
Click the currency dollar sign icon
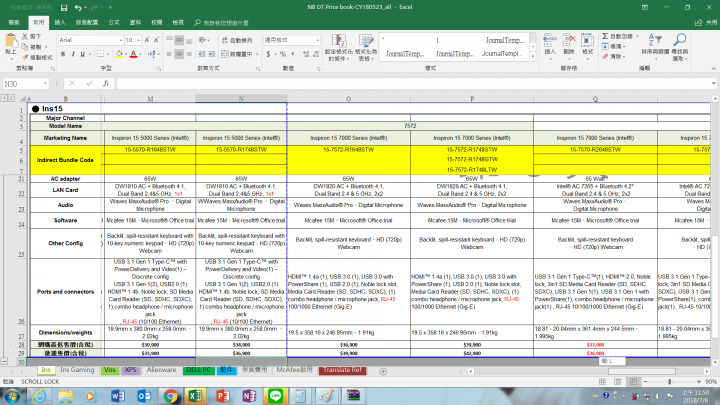click(x=268, y=54)
